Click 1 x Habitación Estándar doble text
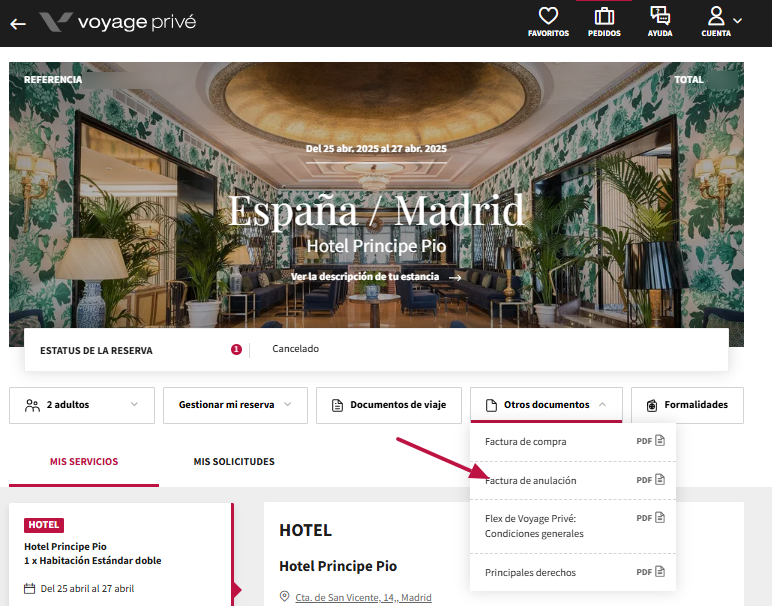 pos(93,560)
